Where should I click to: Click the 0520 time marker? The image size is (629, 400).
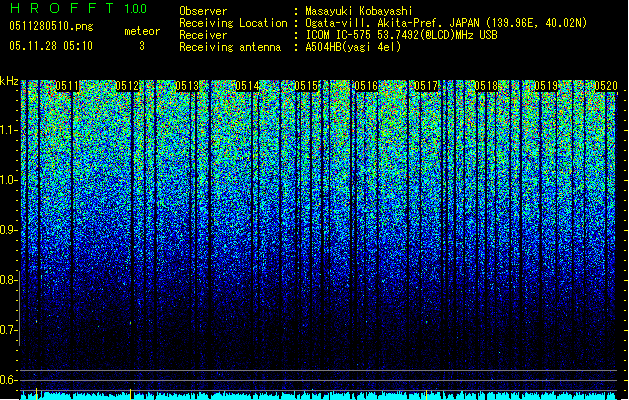[x=606, y=86]
